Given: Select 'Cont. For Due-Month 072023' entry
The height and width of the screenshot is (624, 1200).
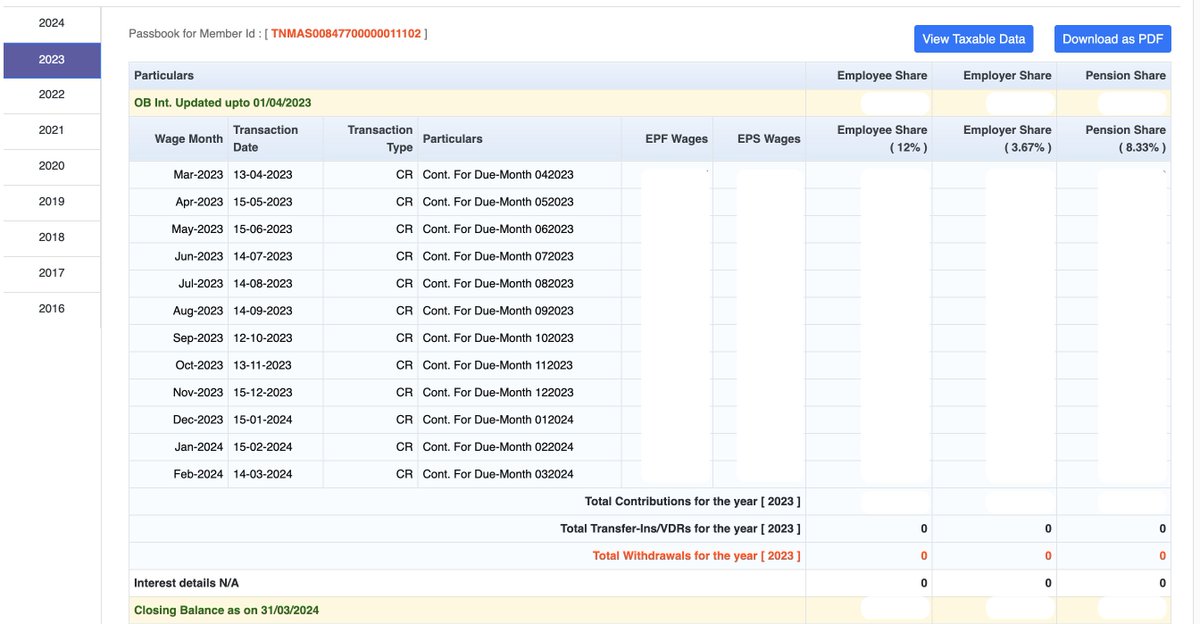Looking at the screenshot, I should (x=498, y=256).
